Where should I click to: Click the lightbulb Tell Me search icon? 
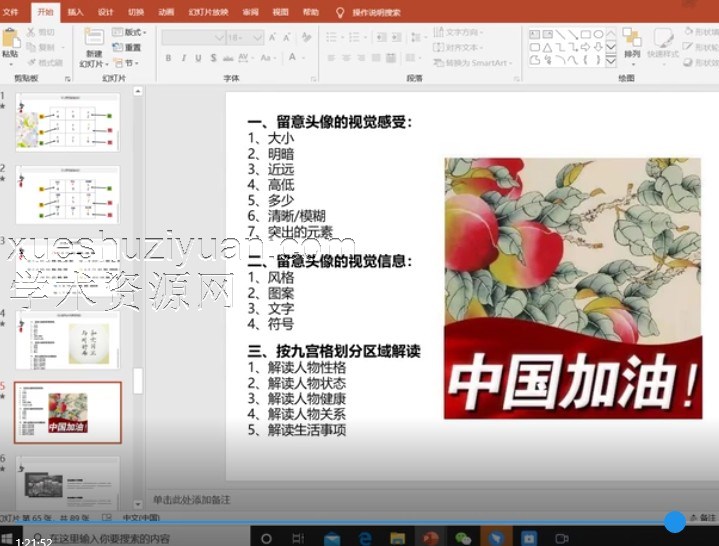point(340,12)
